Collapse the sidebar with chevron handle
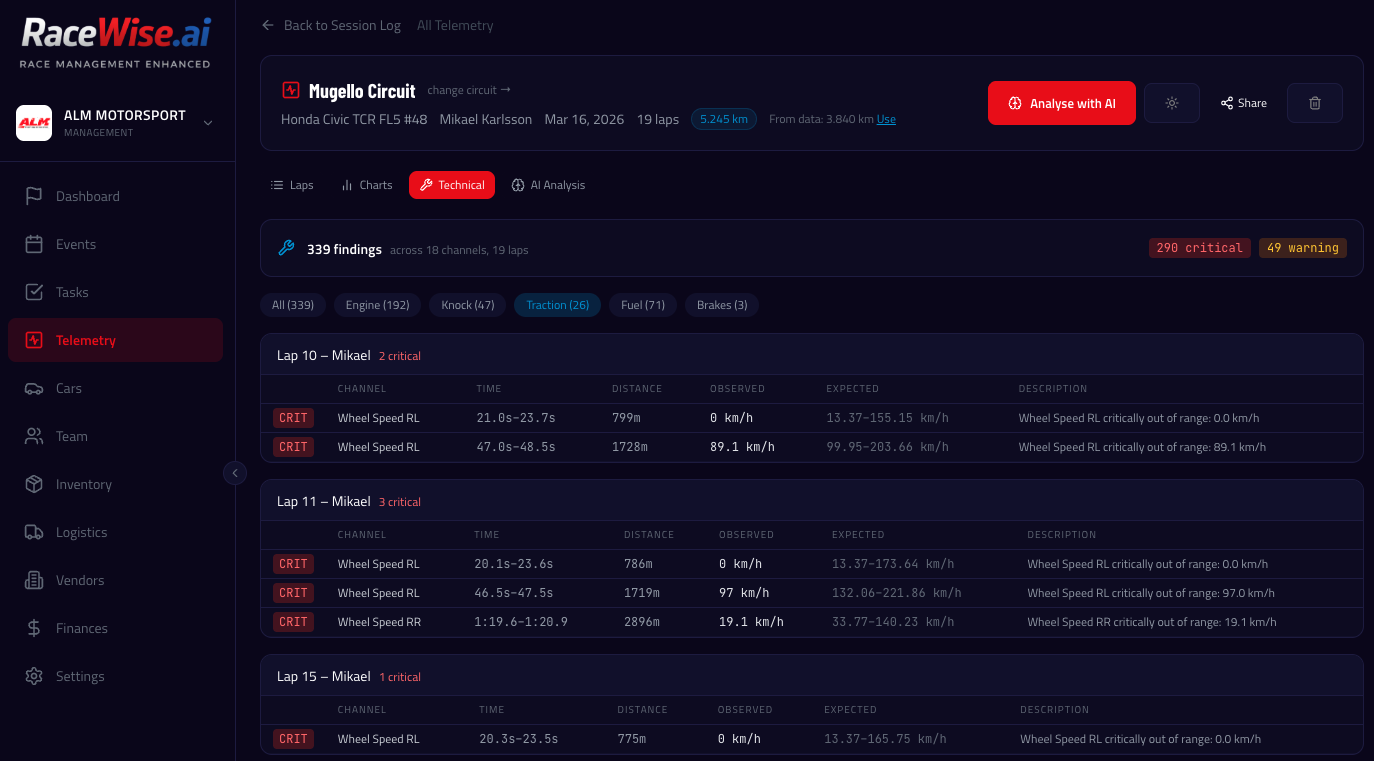The width and height of the screenshot is (1374, 761). click(235, 473)
